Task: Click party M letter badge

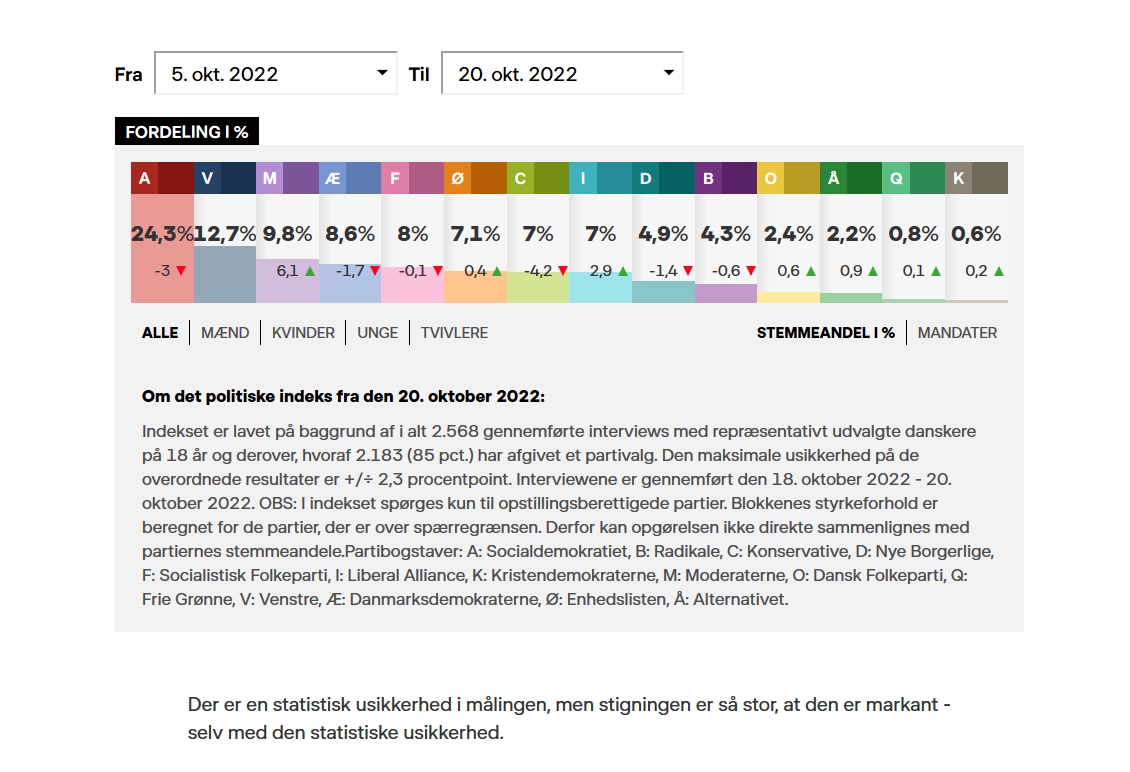Action: point(270,178)
